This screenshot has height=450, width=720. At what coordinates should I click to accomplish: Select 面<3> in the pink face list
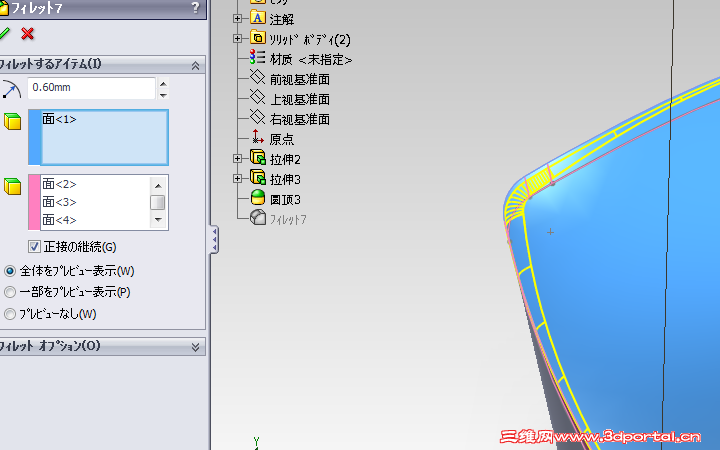coord(59,202)
